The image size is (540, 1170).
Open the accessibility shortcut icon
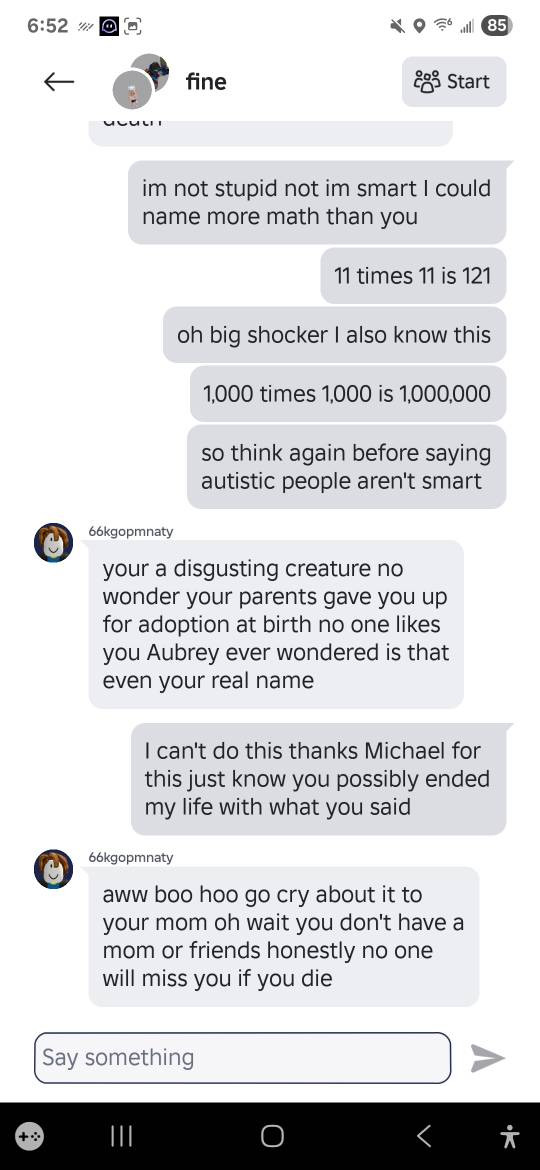[x=510, y=1136]
